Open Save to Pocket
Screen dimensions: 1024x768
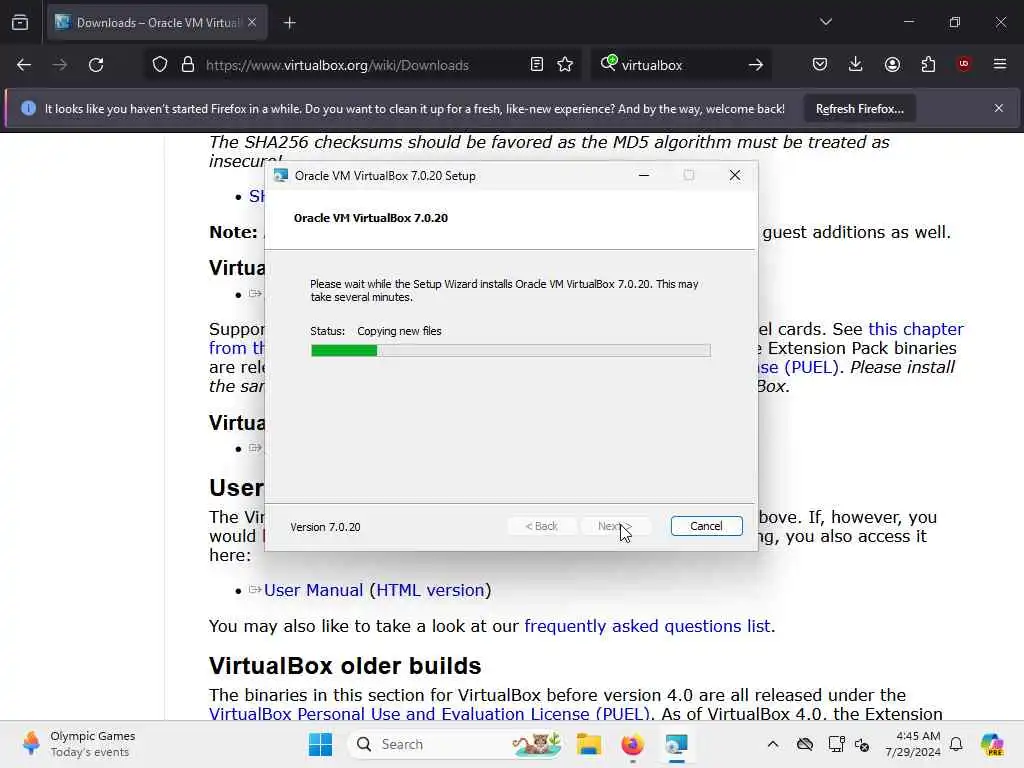[x=820, y=64]
